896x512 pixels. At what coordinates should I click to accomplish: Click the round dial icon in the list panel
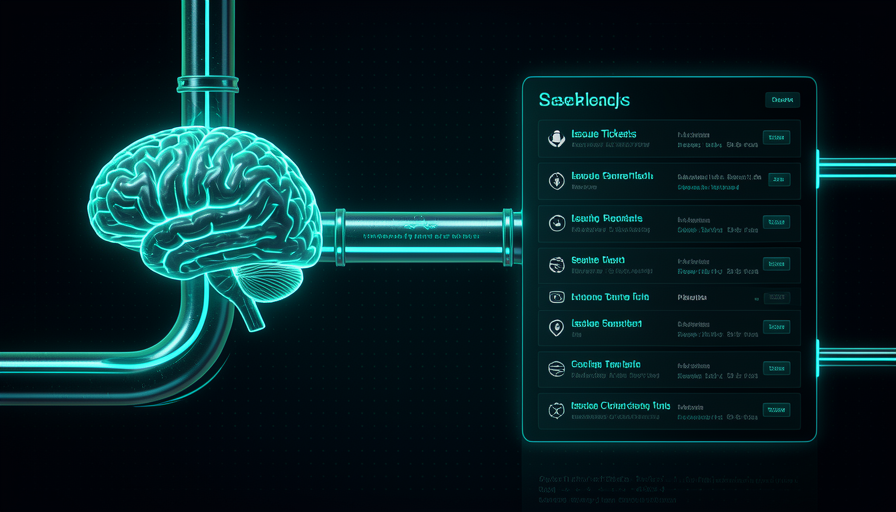[557, 223]
